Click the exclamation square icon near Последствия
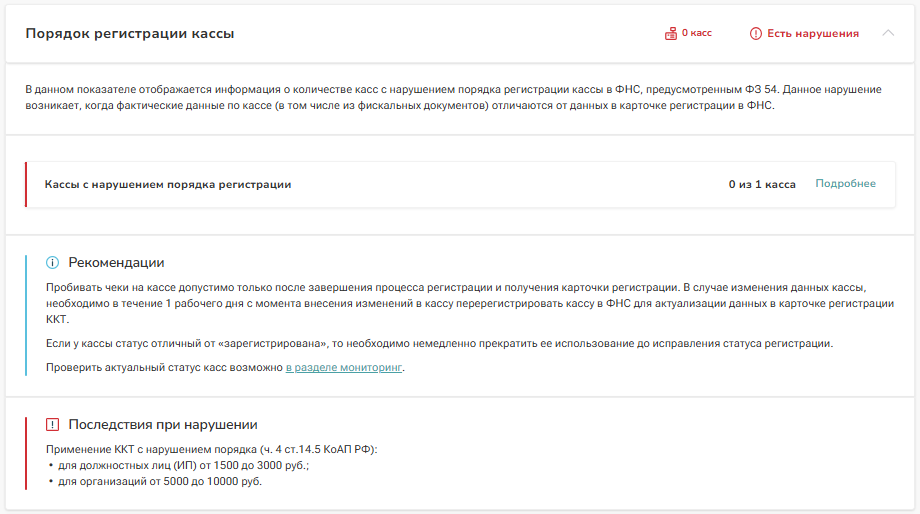 coord(53,425)
